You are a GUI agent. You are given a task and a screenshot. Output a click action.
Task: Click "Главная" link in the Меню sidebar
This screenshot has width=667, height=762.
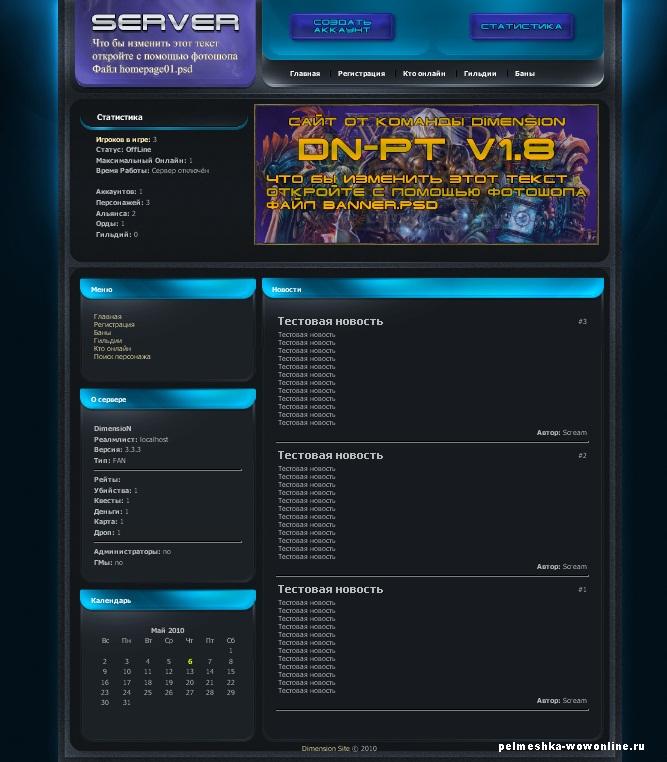point(108,317)
